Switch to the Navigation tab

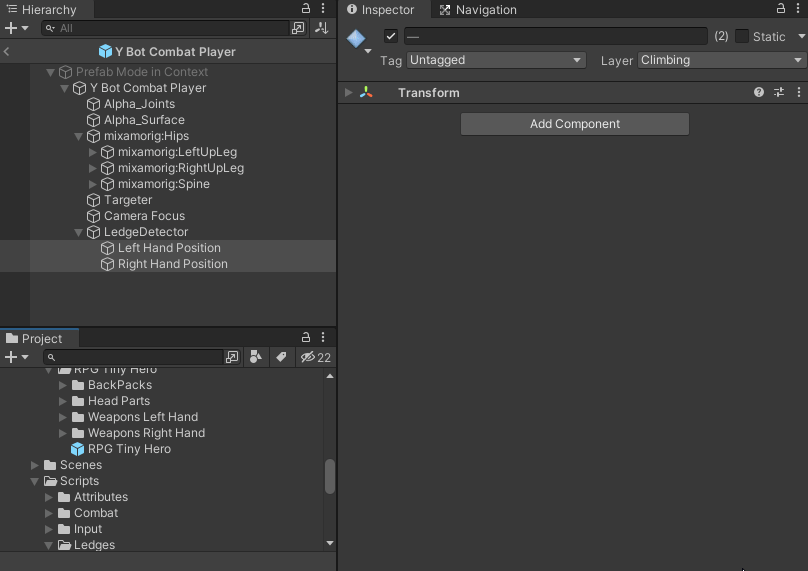pos(478,10)
